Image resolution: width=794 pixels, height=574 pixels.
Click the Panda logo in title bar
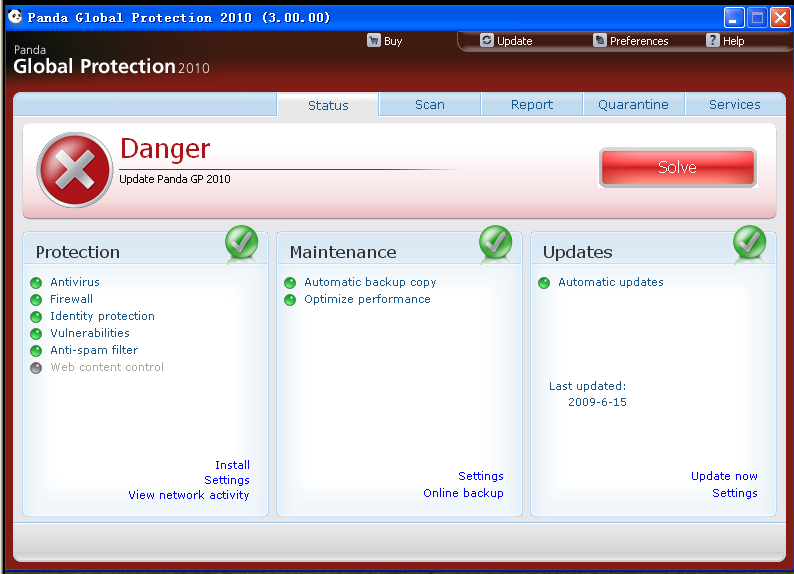[15, 17]
